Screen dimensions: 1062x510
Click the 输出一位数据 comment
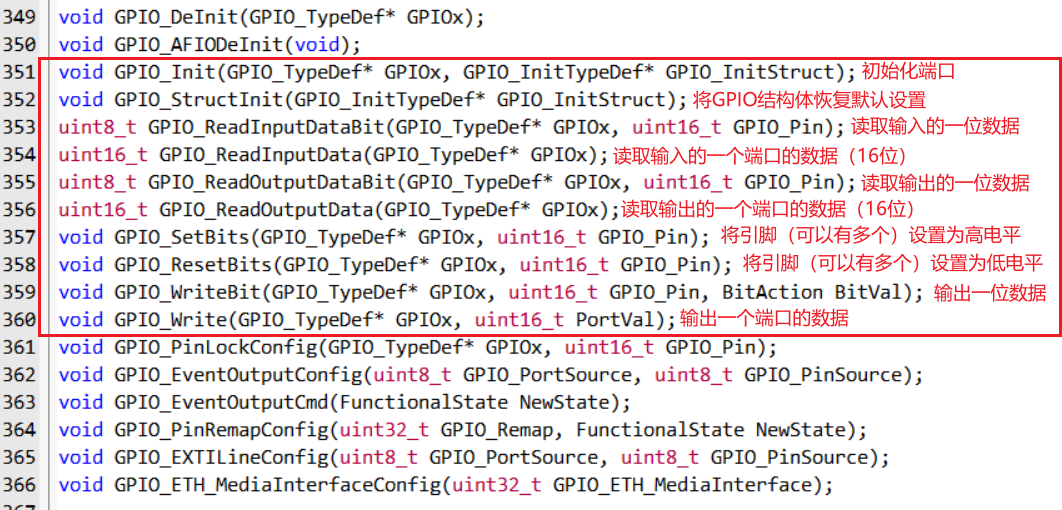990,293
